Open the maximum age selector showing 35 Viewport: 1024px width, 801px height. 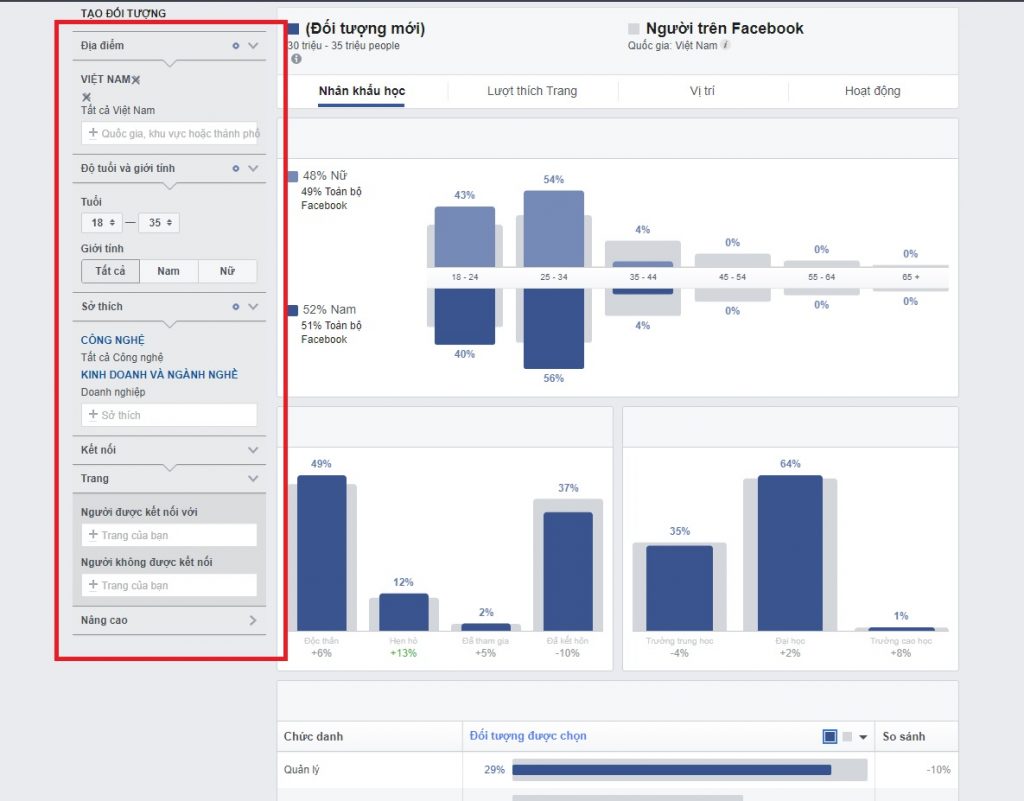(x=159, y=223)
